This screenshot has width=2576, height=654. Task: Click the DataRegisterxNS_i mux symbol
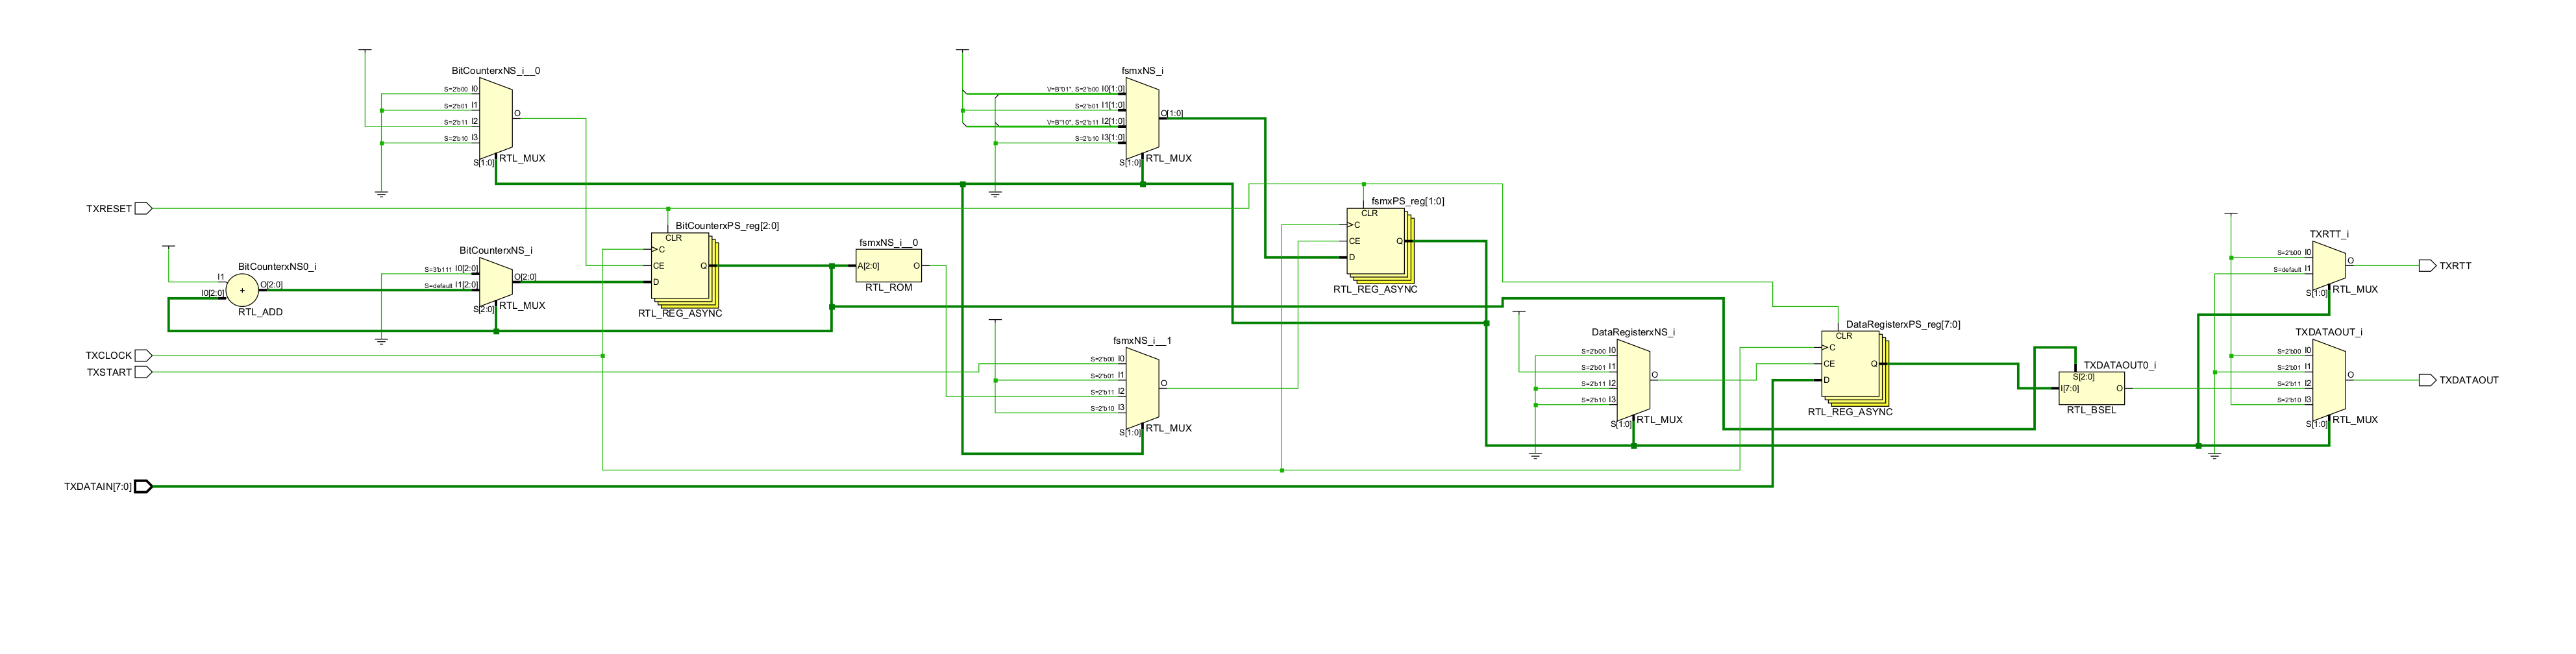1634,379
